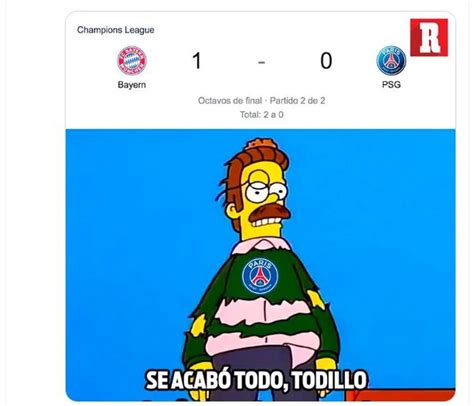Image resolution: width=474 pixels, height=406 pixels.
Task: Open the red R logo badge
Action: [x=429, y=37]
